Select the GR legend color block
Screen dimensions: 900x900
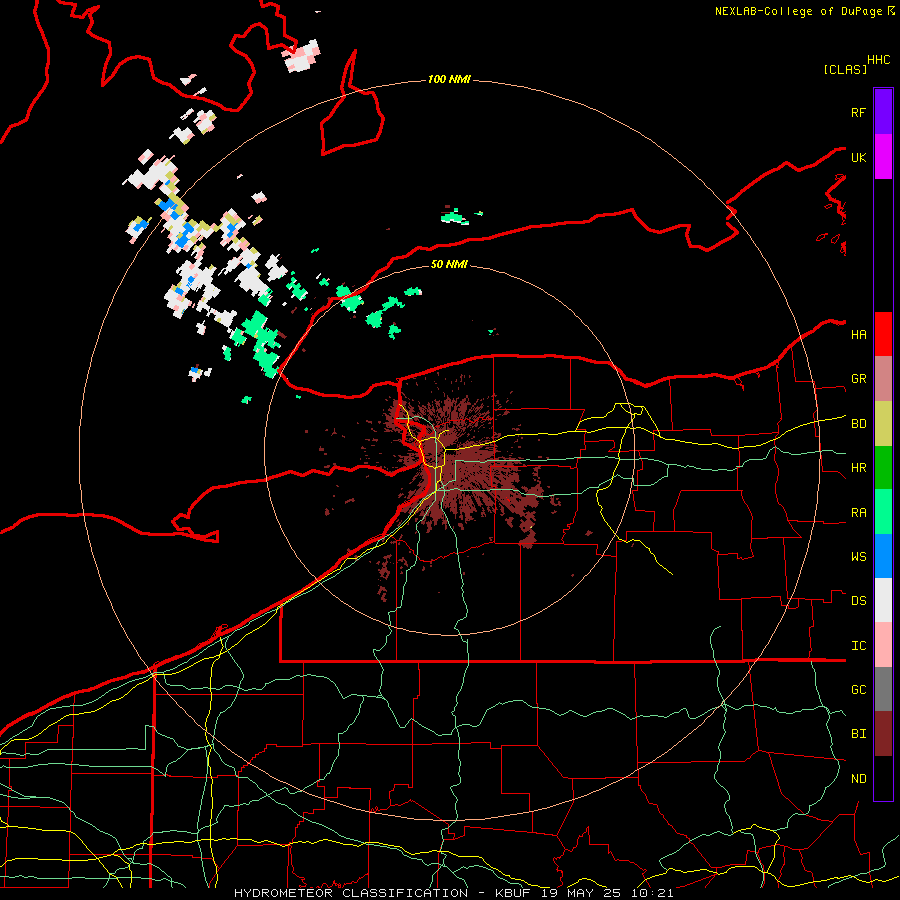[x=883, y=378]
